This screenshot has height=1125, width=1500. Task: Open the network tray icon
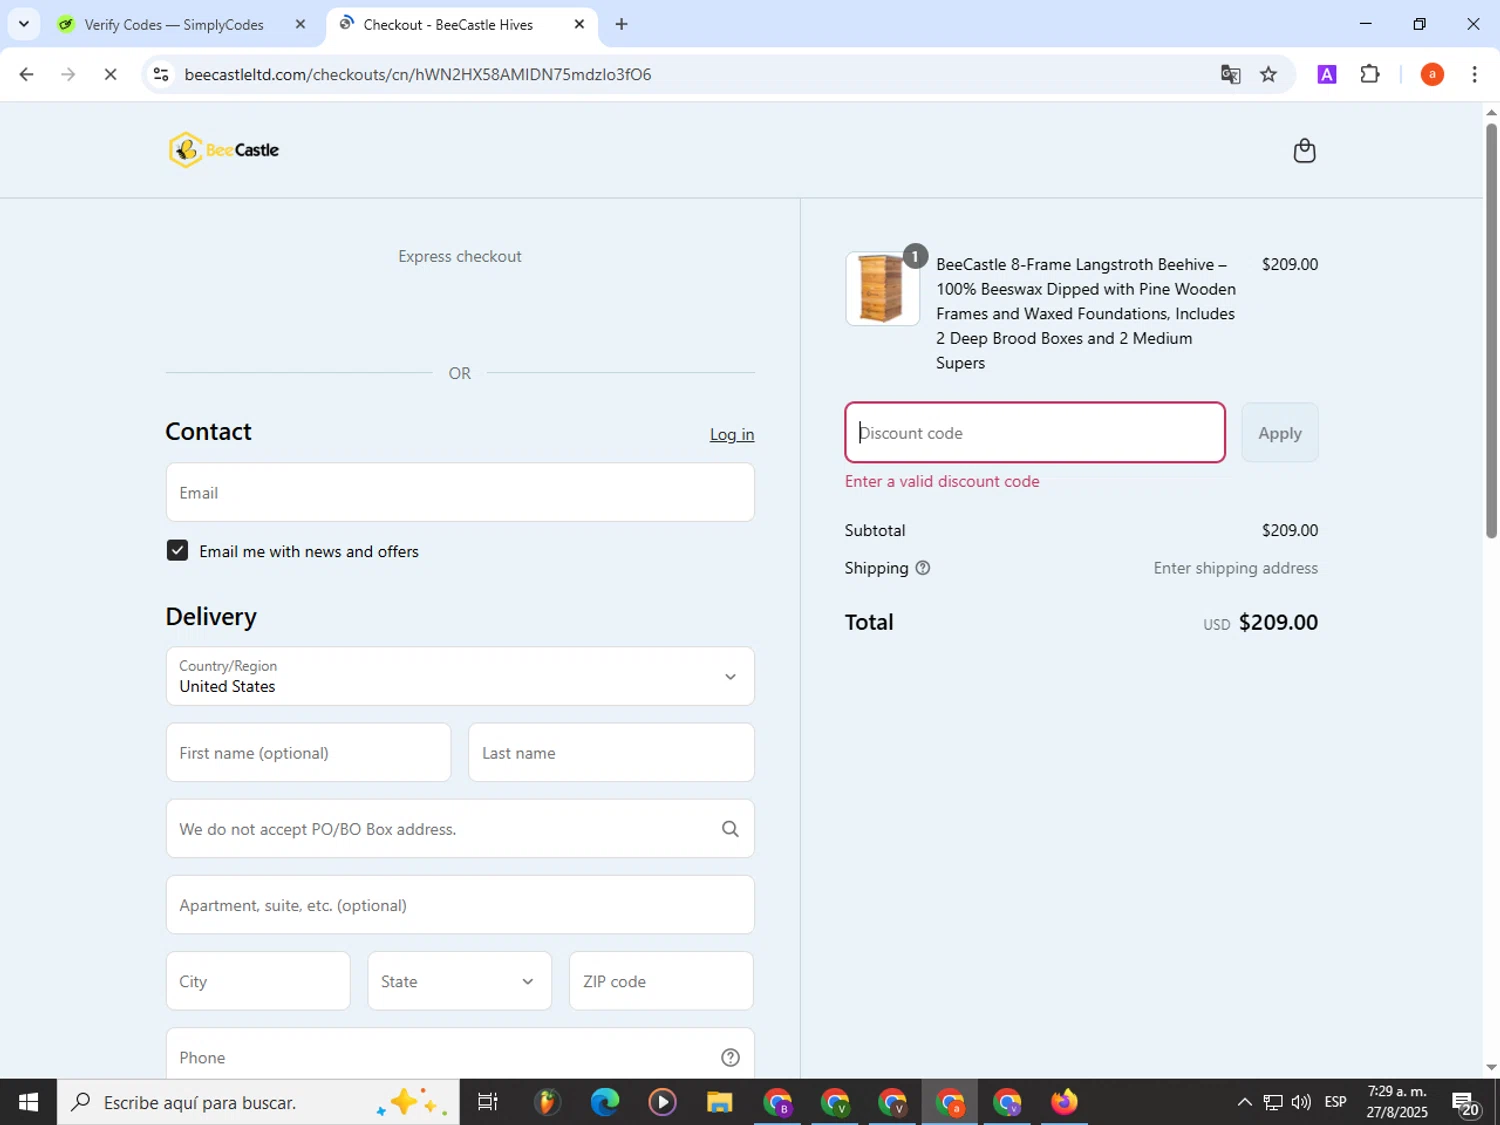[x=1273, y=1102]
